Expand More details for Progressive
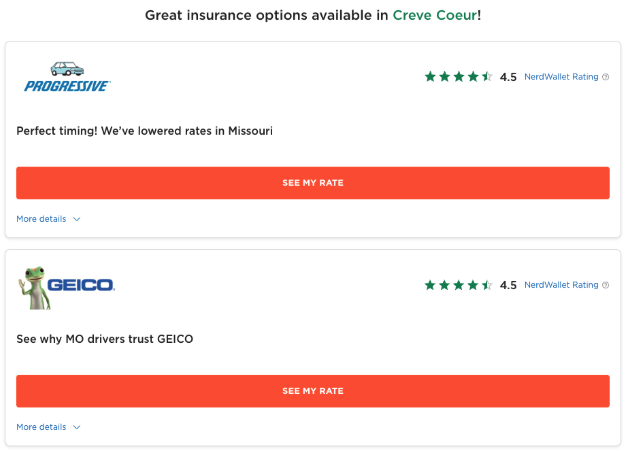This screenshot has width=627, height=453. point(42,218)
